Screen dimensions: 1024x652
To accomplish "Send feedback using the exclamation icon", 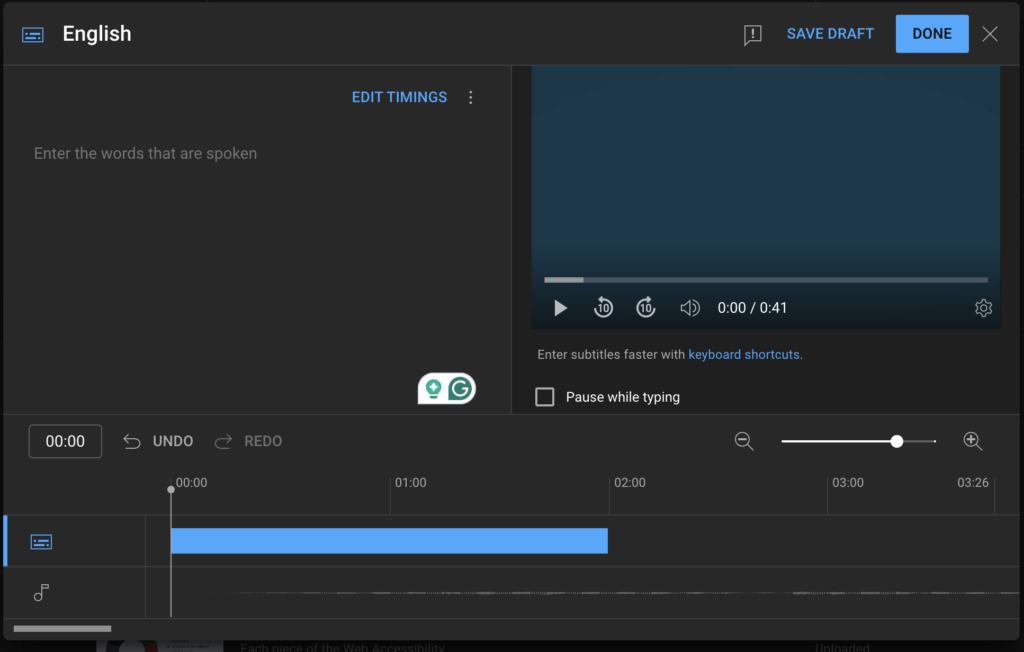I will (x=752, y=33).
